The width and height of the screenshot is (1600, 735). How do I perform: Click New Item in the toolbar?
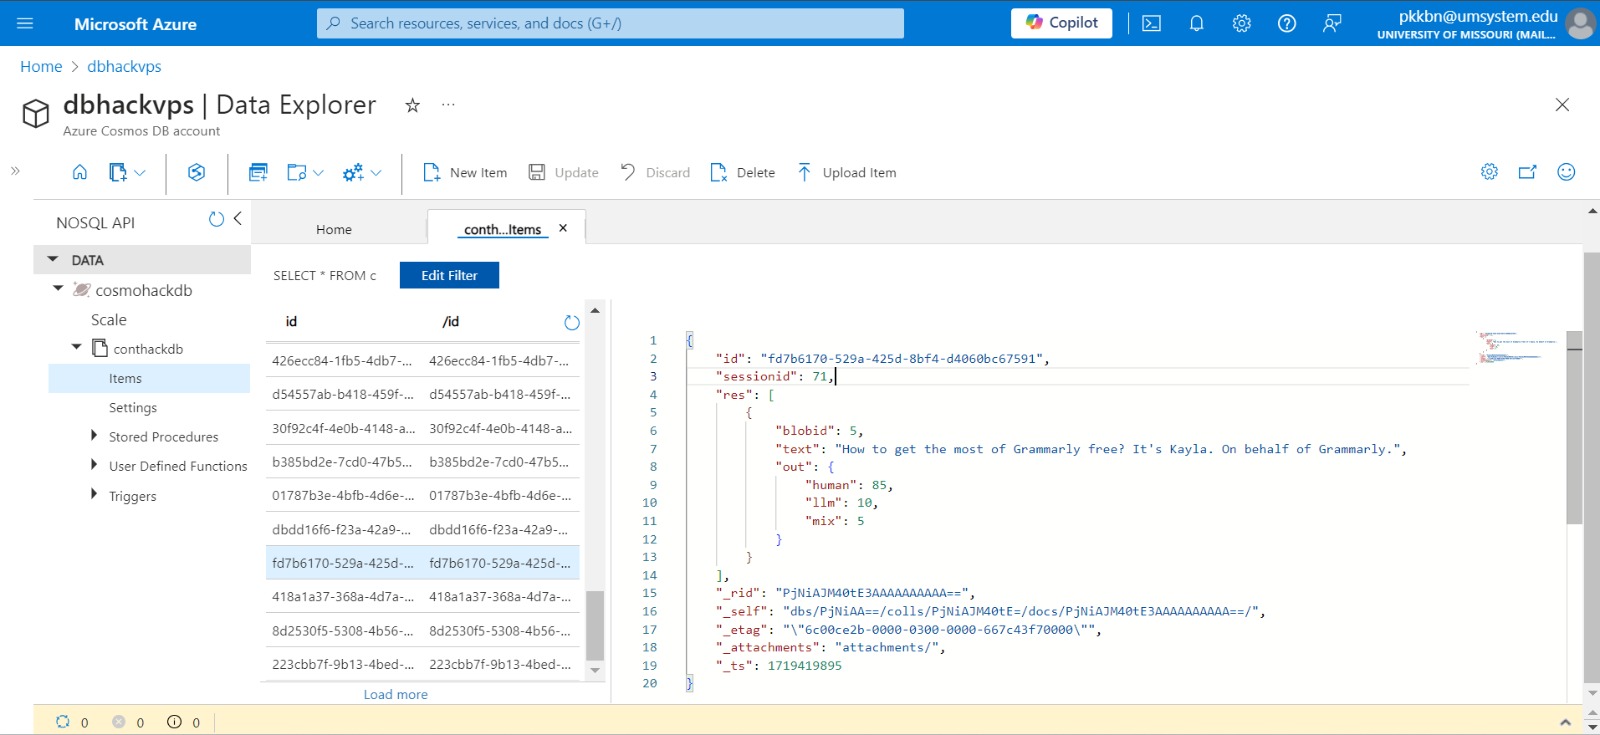(465, 172)
